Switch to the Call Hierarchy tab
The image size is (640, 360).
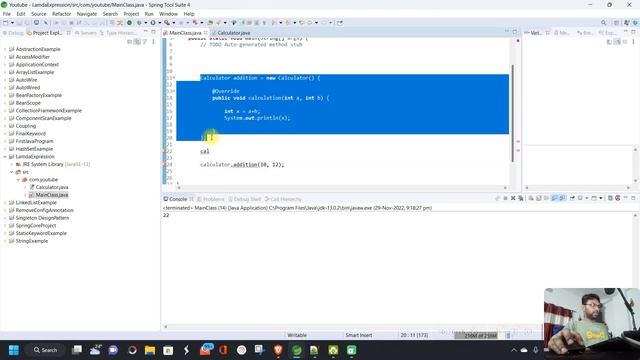(283, 199)
